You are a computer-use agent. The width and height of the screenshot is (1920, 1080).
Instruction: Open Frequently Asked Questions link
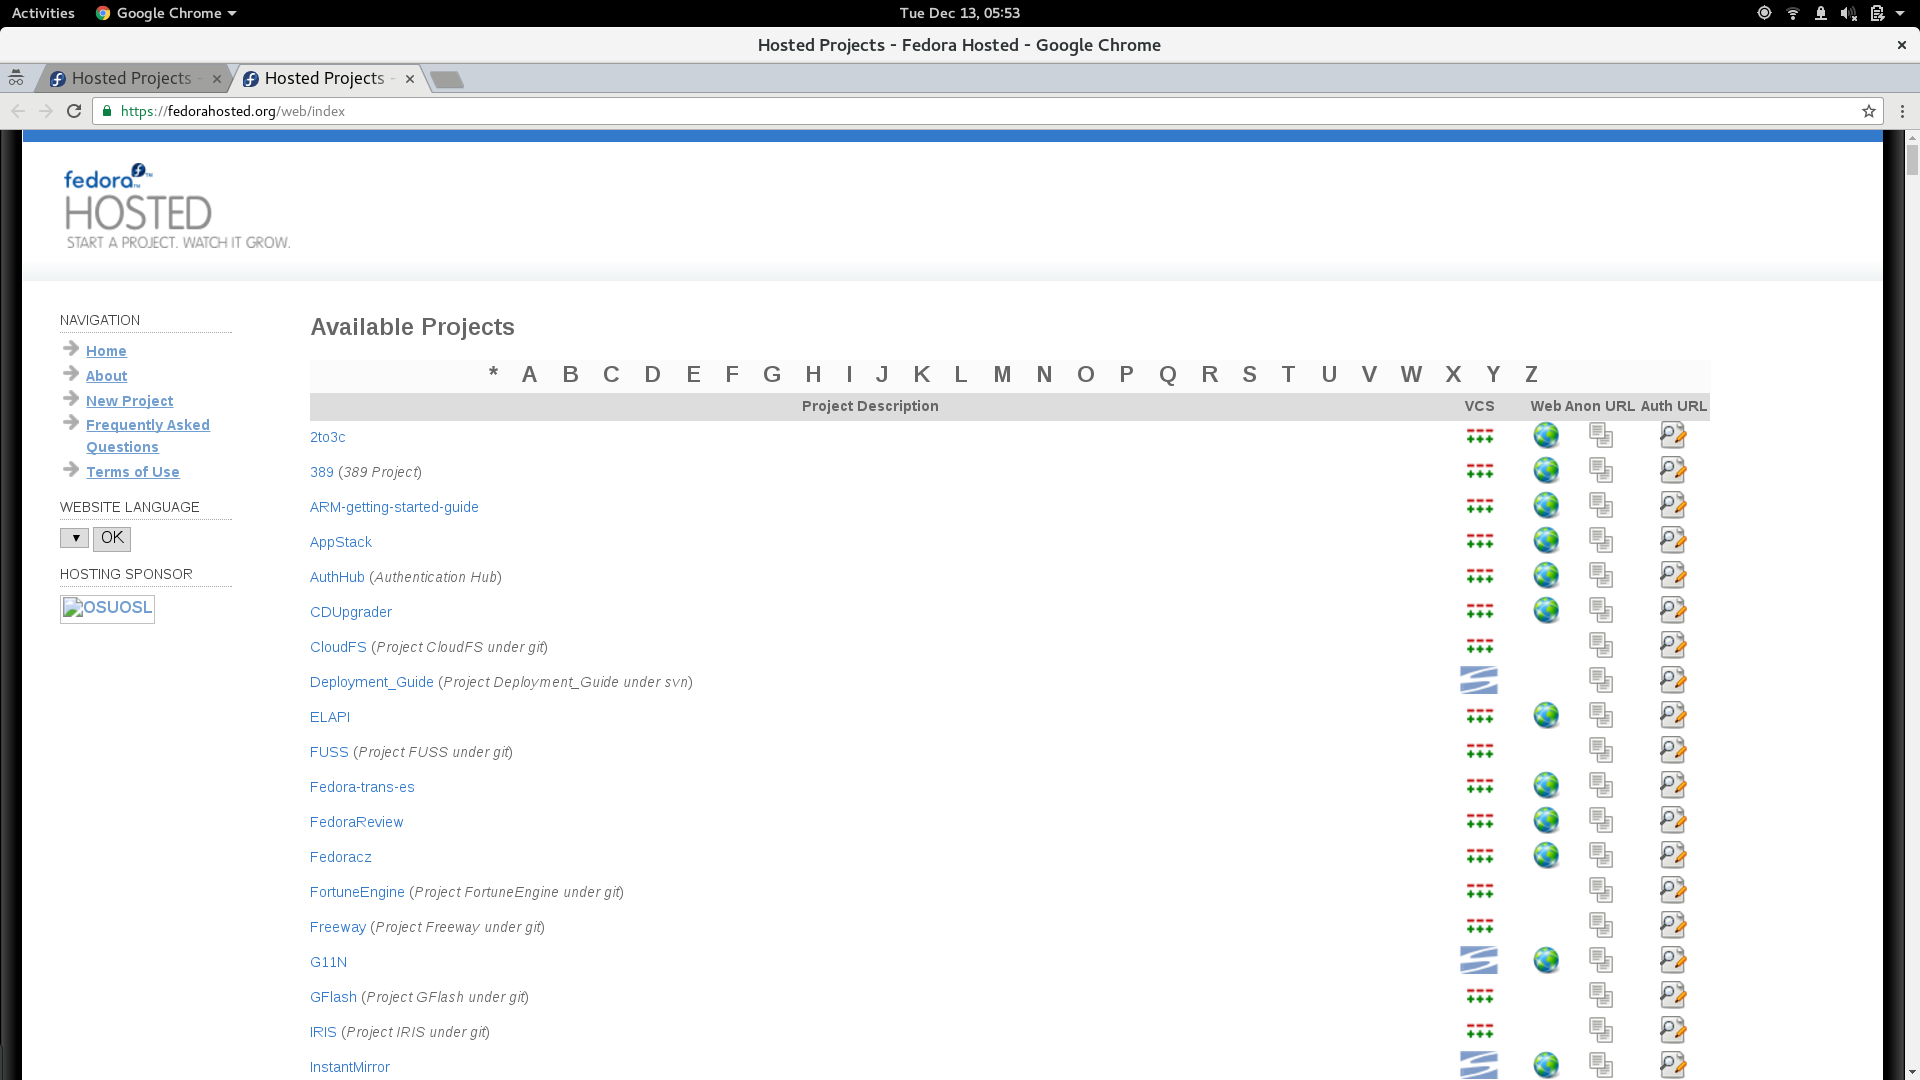point(148,436)
